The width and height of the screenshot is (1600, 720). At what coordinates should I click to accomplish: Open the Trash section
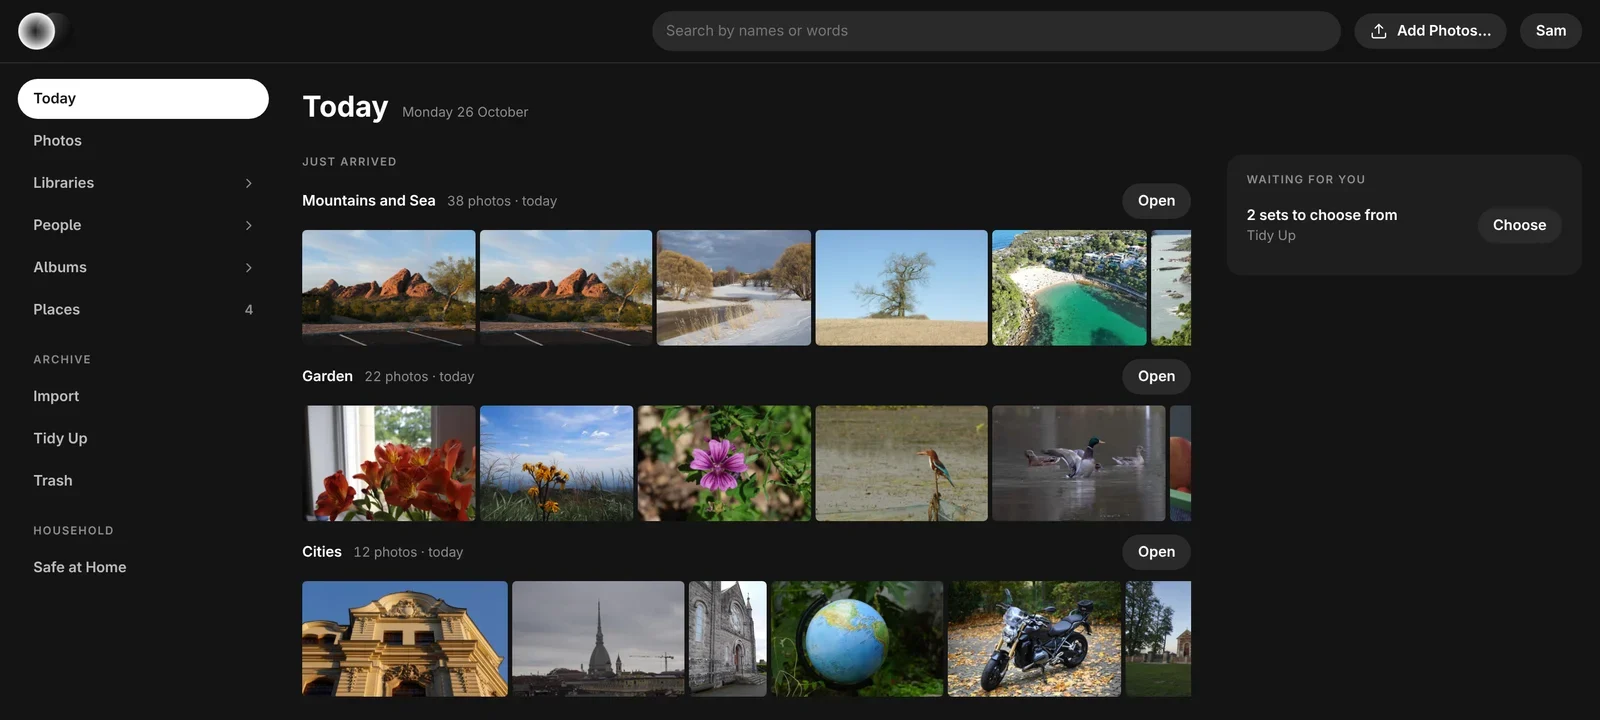tap(143, 481)
